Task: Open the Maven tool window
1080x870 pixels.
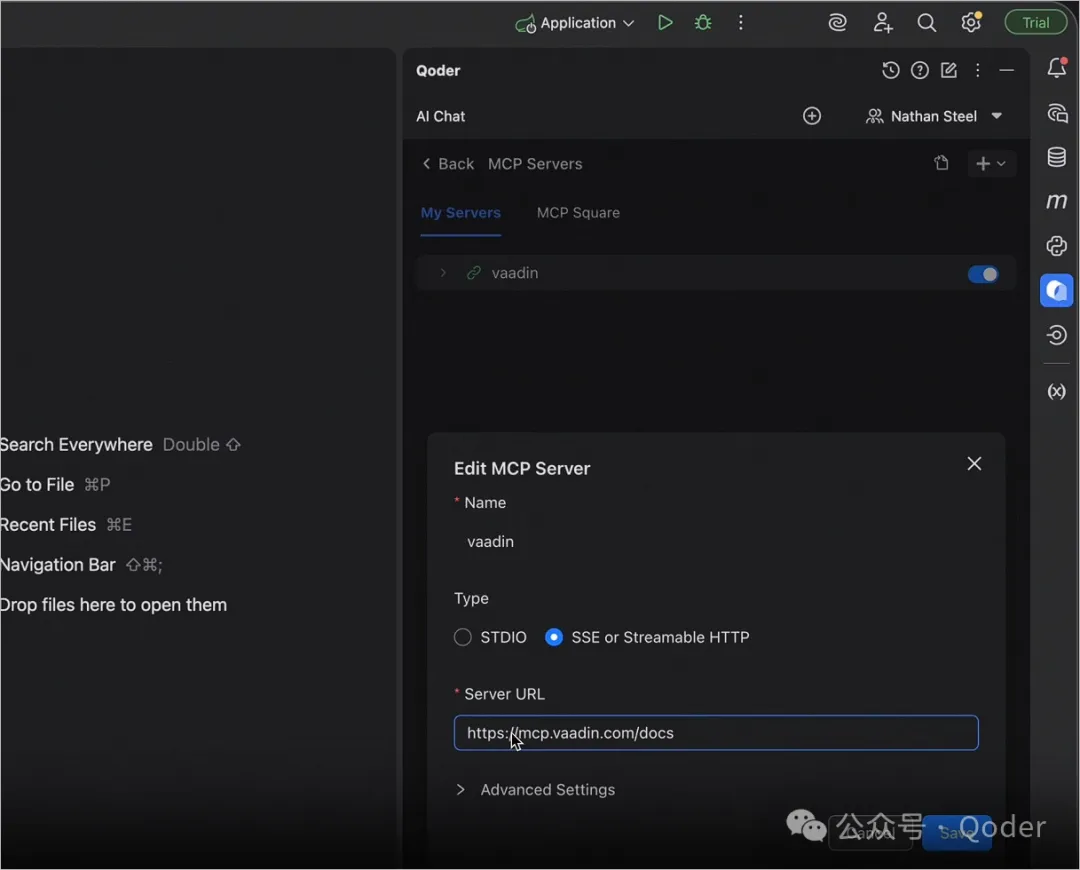Action: click(1057, 201)
